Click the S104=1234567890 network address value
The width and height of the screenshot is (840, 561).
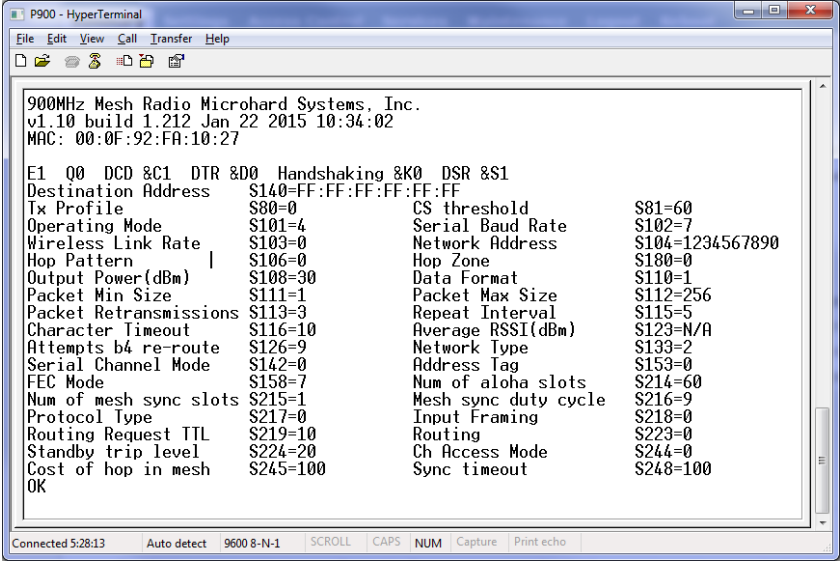pos(707,243)
